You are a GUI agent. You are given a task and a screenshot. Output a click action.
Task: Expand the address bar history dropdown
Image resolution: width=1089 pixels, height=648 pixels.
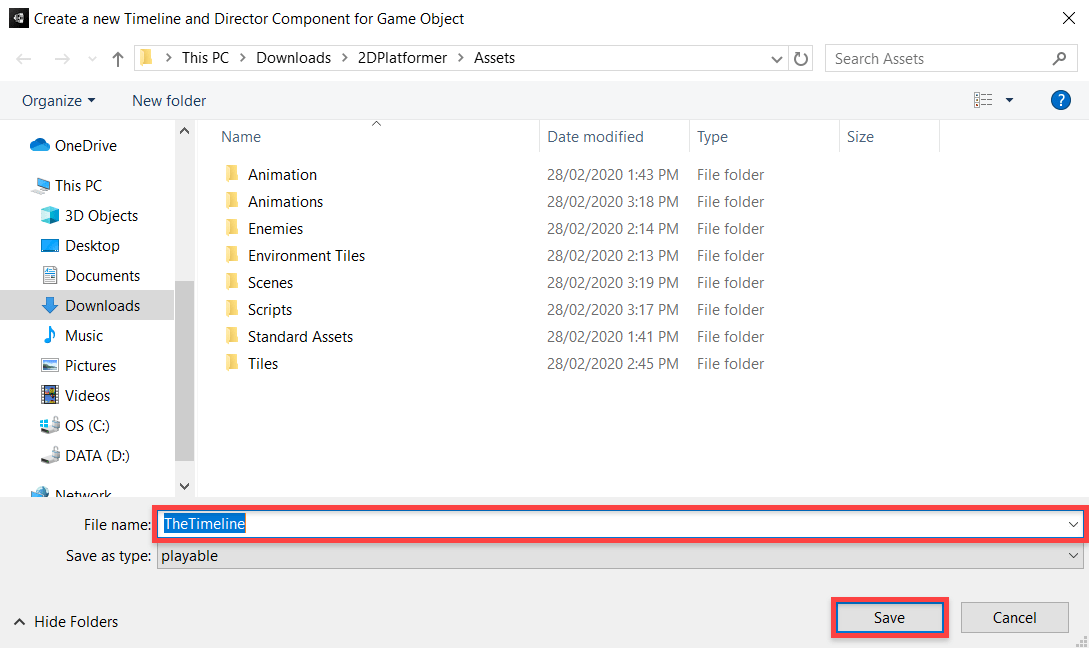pyautogui.click(x=777, y=59)
